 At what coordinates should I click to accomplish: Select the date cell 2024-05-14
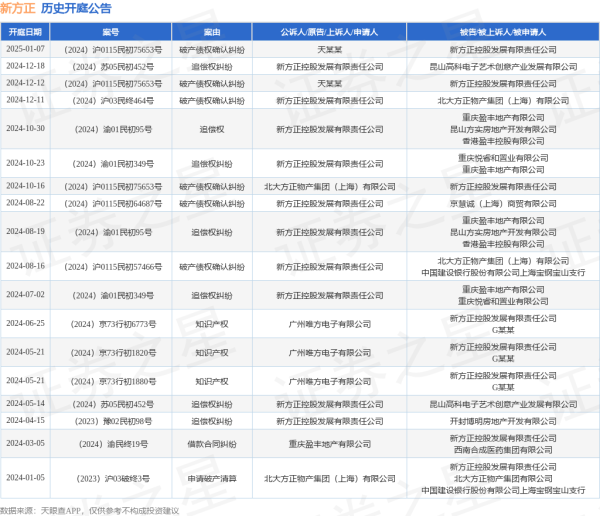(x=25, y=403)
